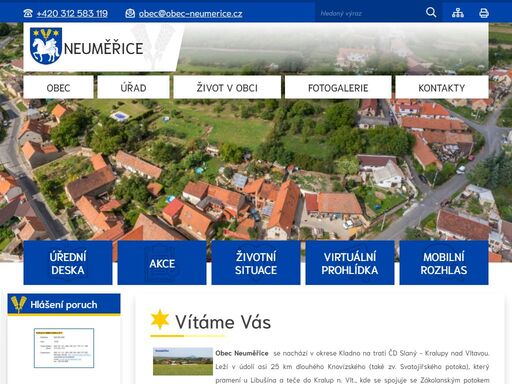Click wheat icon in Hlášení poruch header
Image resolution: width=512 pixels, height=384 pixels.
(x=18, y=304)
